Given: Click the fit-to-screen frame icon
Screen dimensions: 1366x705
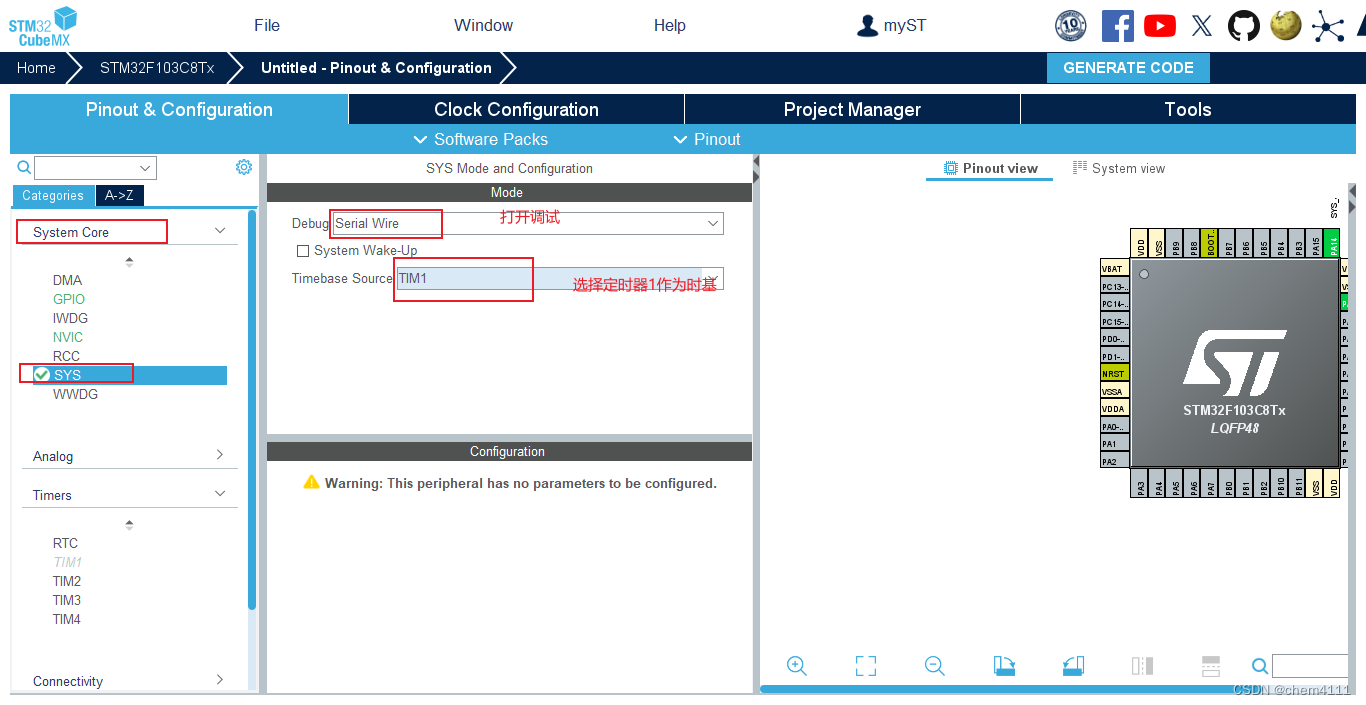Looking at the screenshot, I should pos(866,666).
